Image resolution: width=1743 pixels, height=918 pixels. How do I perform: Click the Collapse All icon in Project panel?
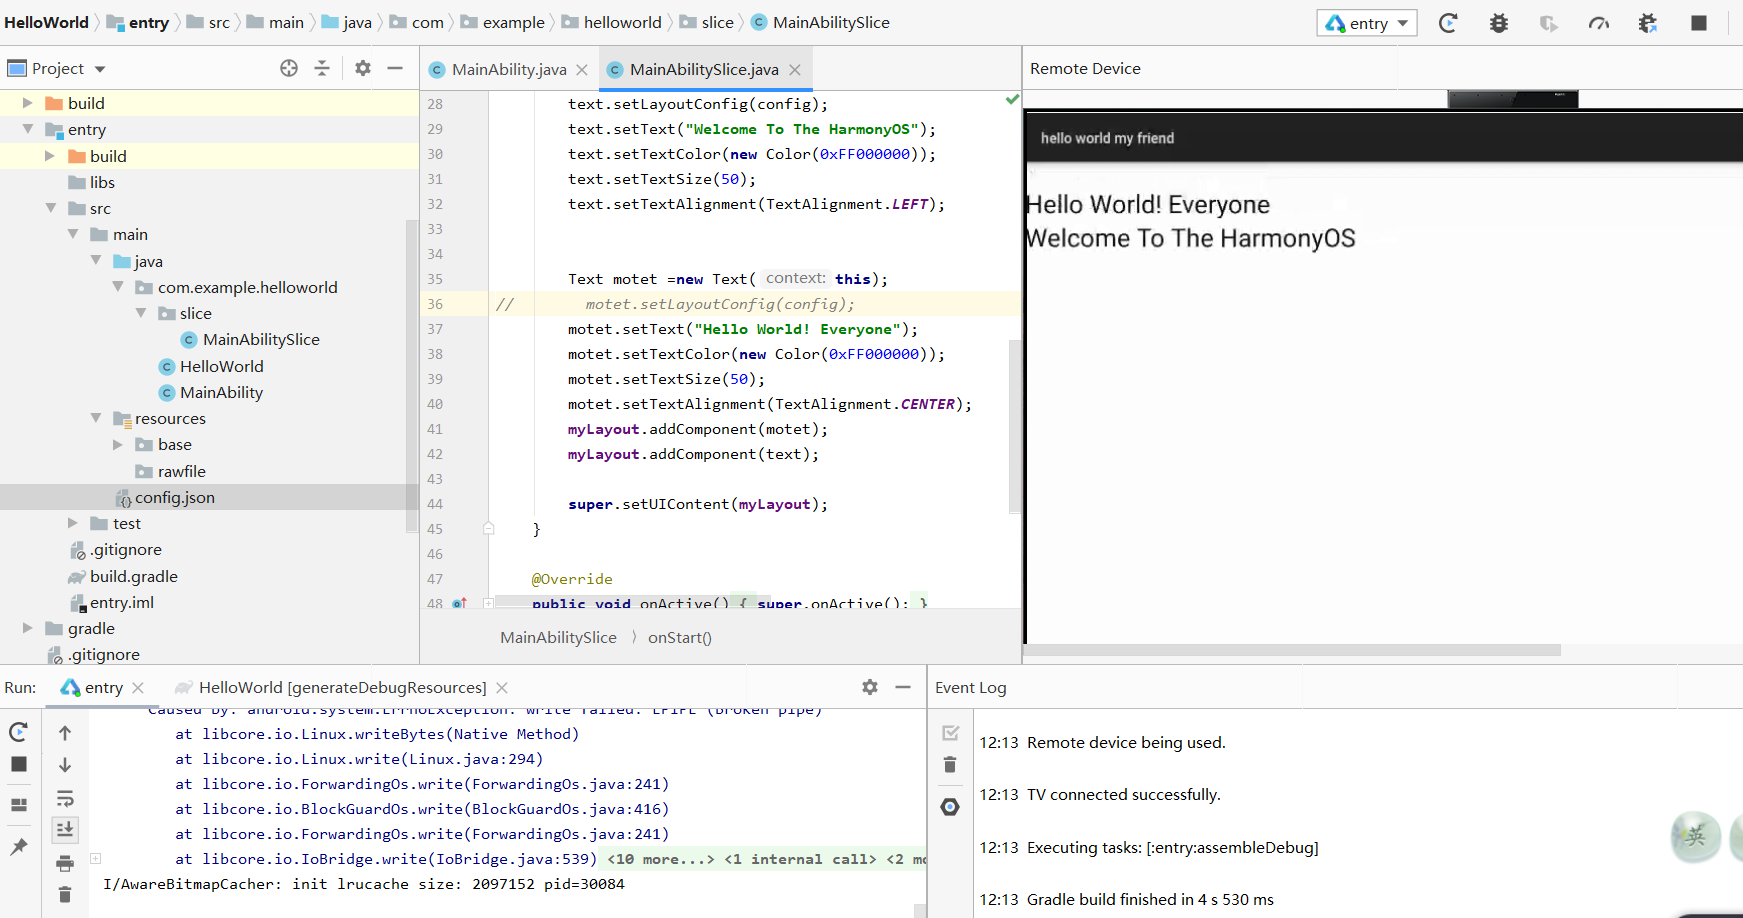pyautogui.click(x=322, y=68)
